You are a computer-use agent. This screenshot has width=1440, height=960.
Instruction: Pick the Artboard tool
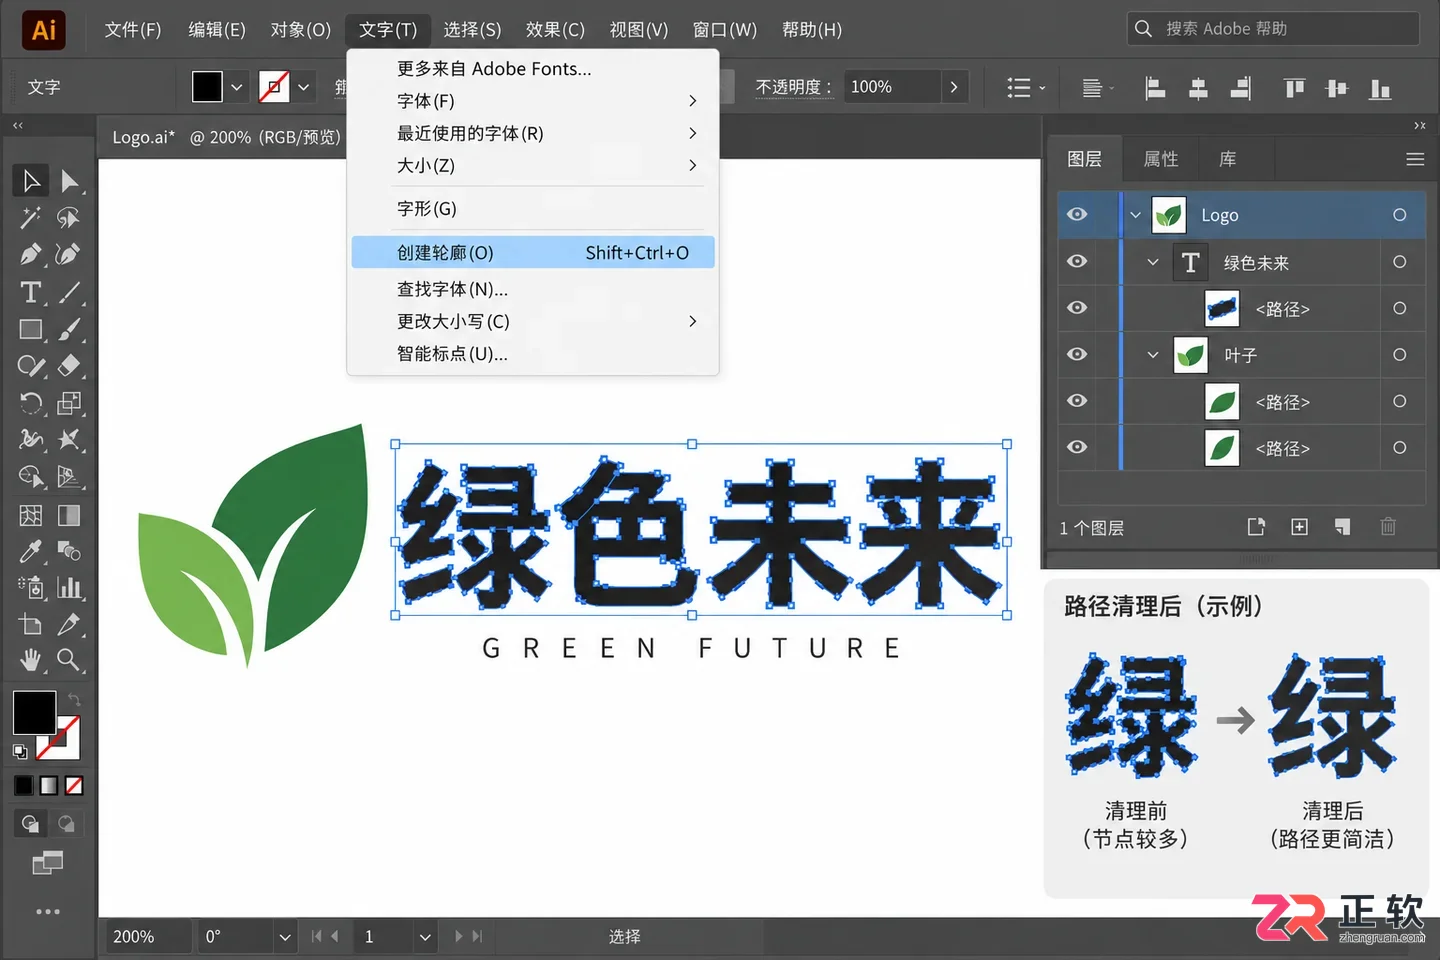pos(31,625)
